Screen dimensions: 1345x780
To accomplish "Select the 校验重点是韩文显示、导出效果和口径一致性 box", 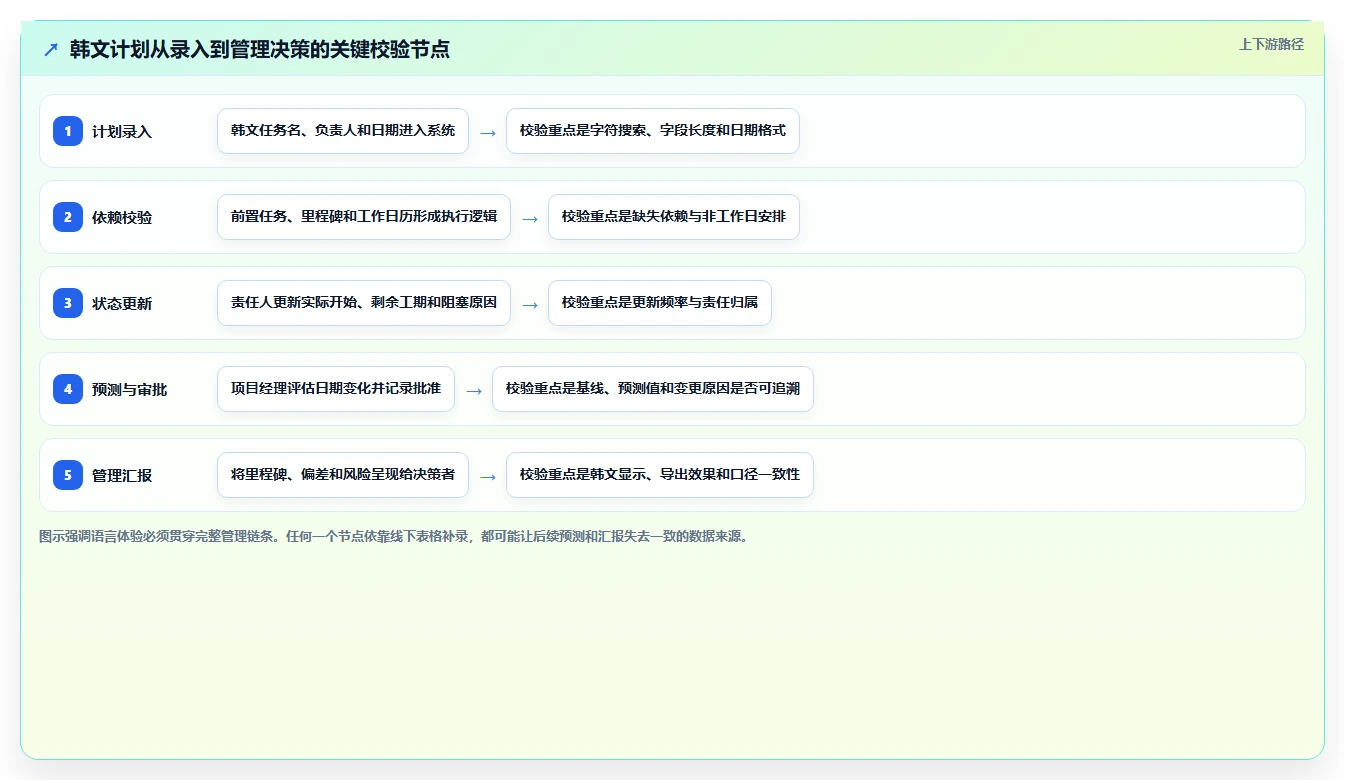I will click(660, 475).
